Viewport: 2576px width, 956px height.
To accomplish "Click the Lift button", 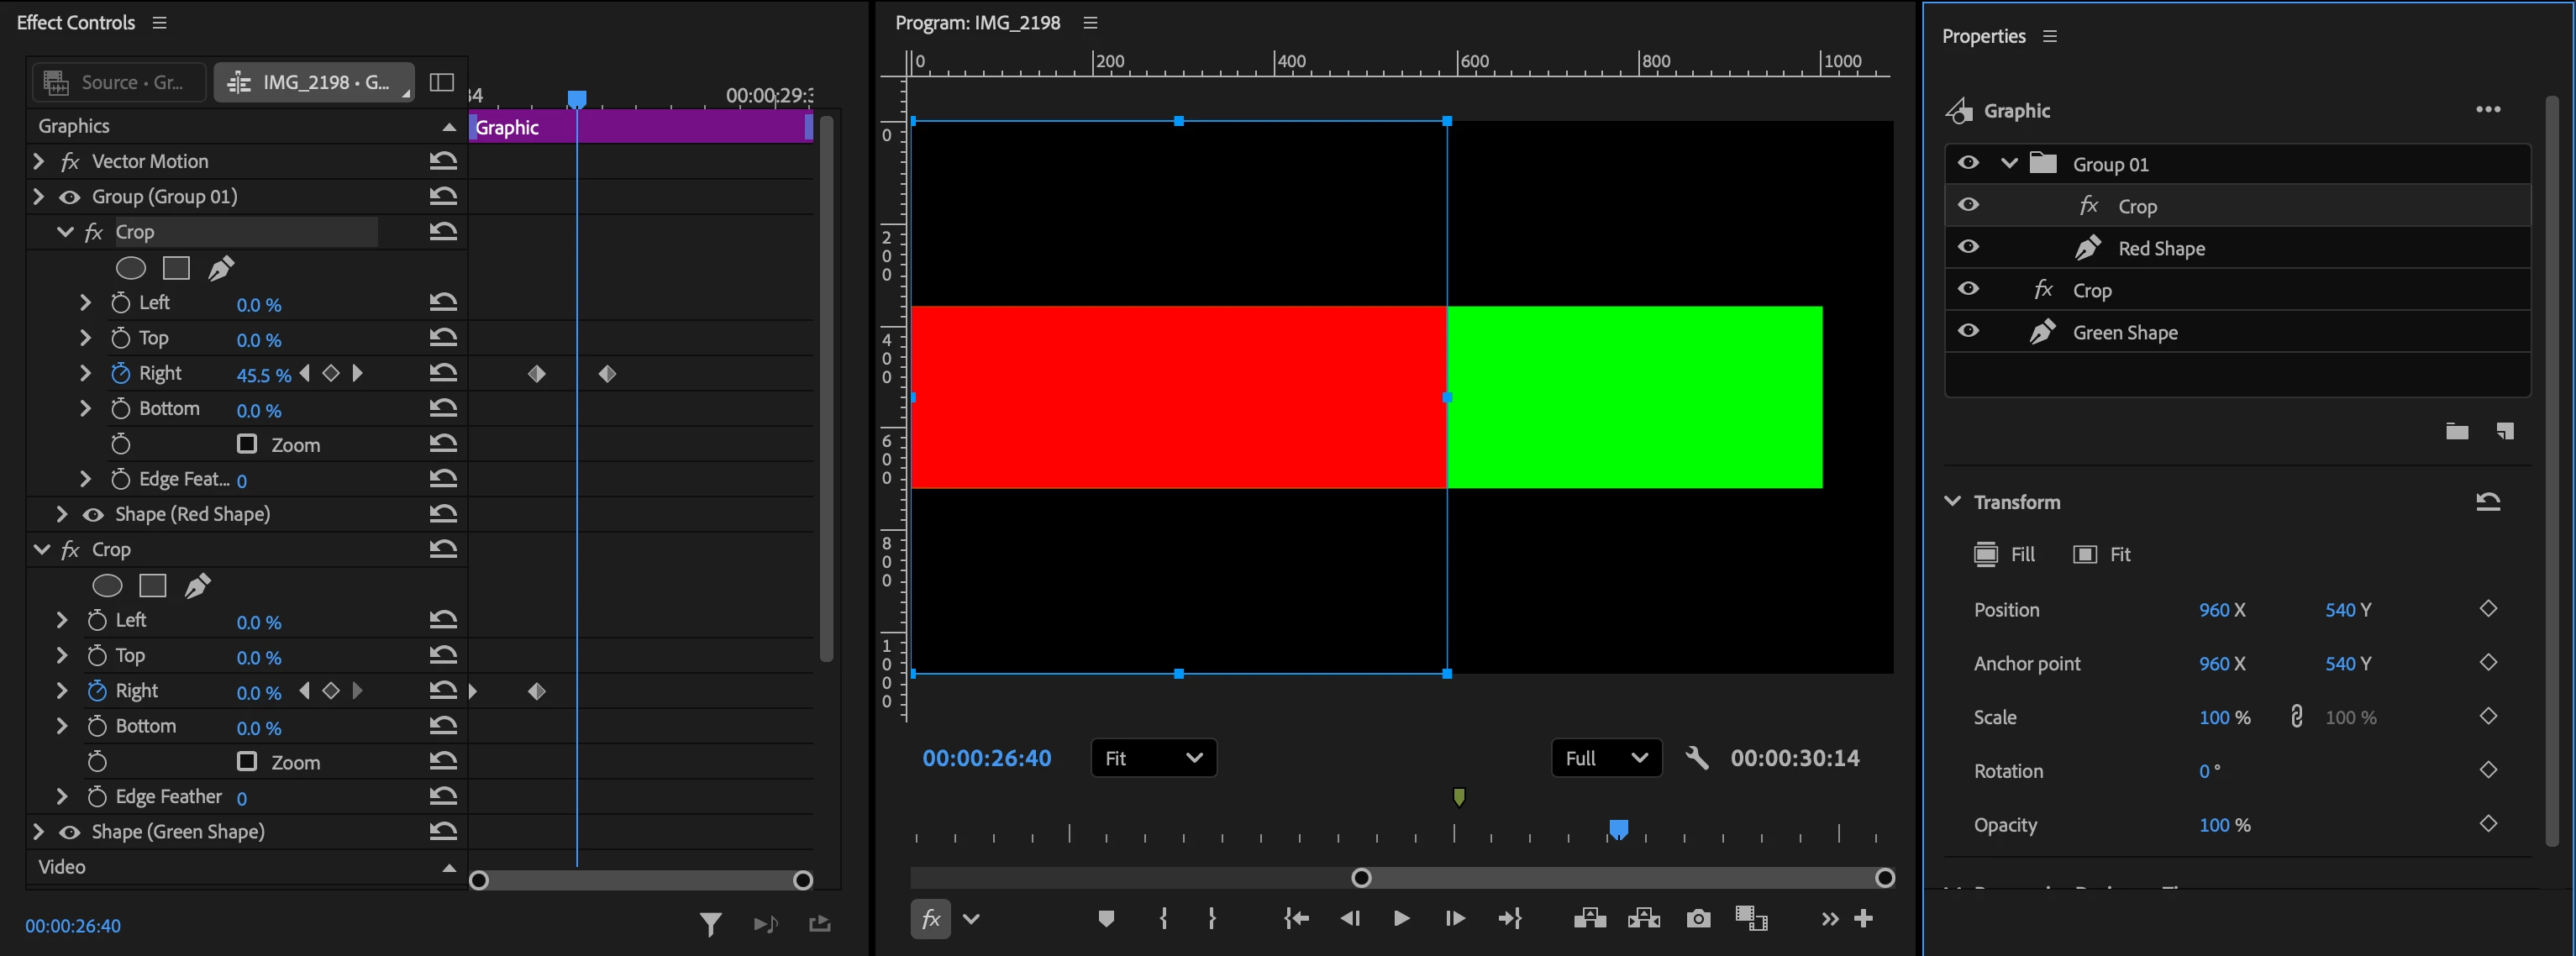I will [x=1590, y=919].
